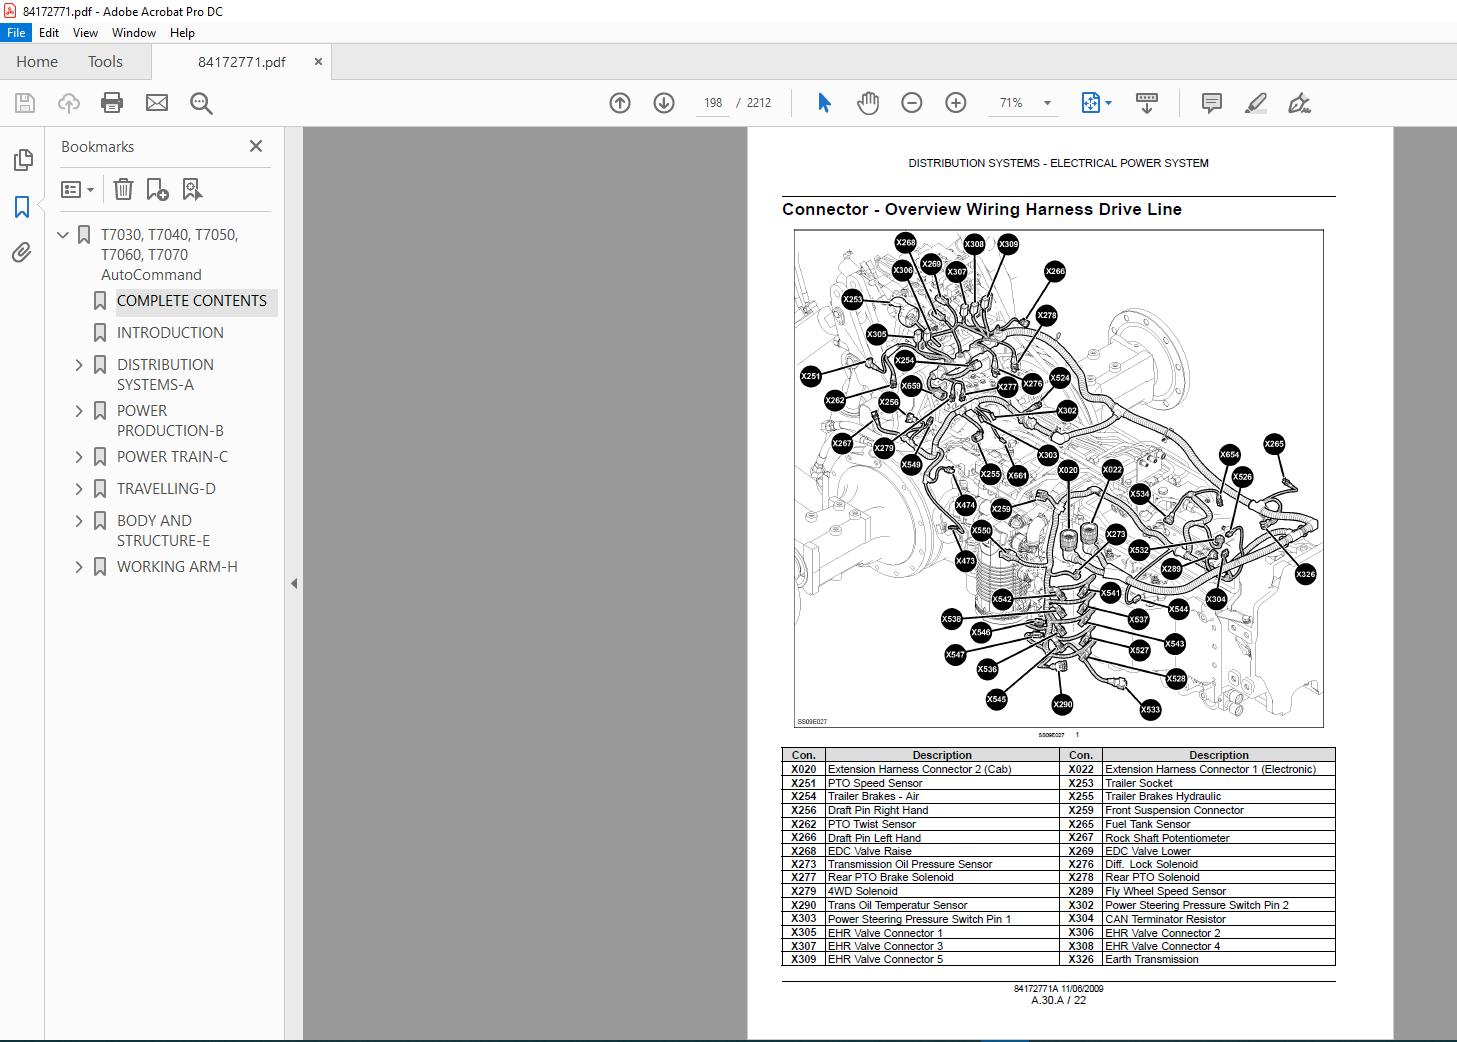Image resolution: width=1457 pixels, height=1042 pixels.
Task: Toggle the Bookmarks panel sidebar icon
Action: pos(22,207)
